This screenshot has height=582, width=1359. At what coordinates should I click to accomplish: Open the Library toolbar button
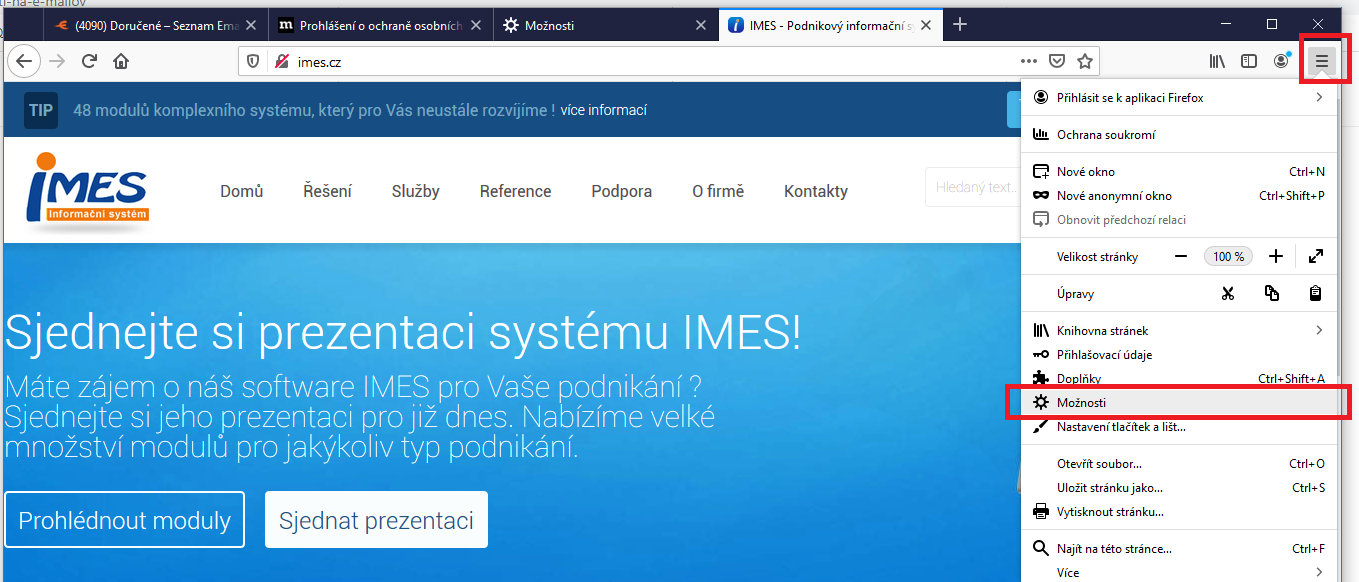pos(1217,61)
